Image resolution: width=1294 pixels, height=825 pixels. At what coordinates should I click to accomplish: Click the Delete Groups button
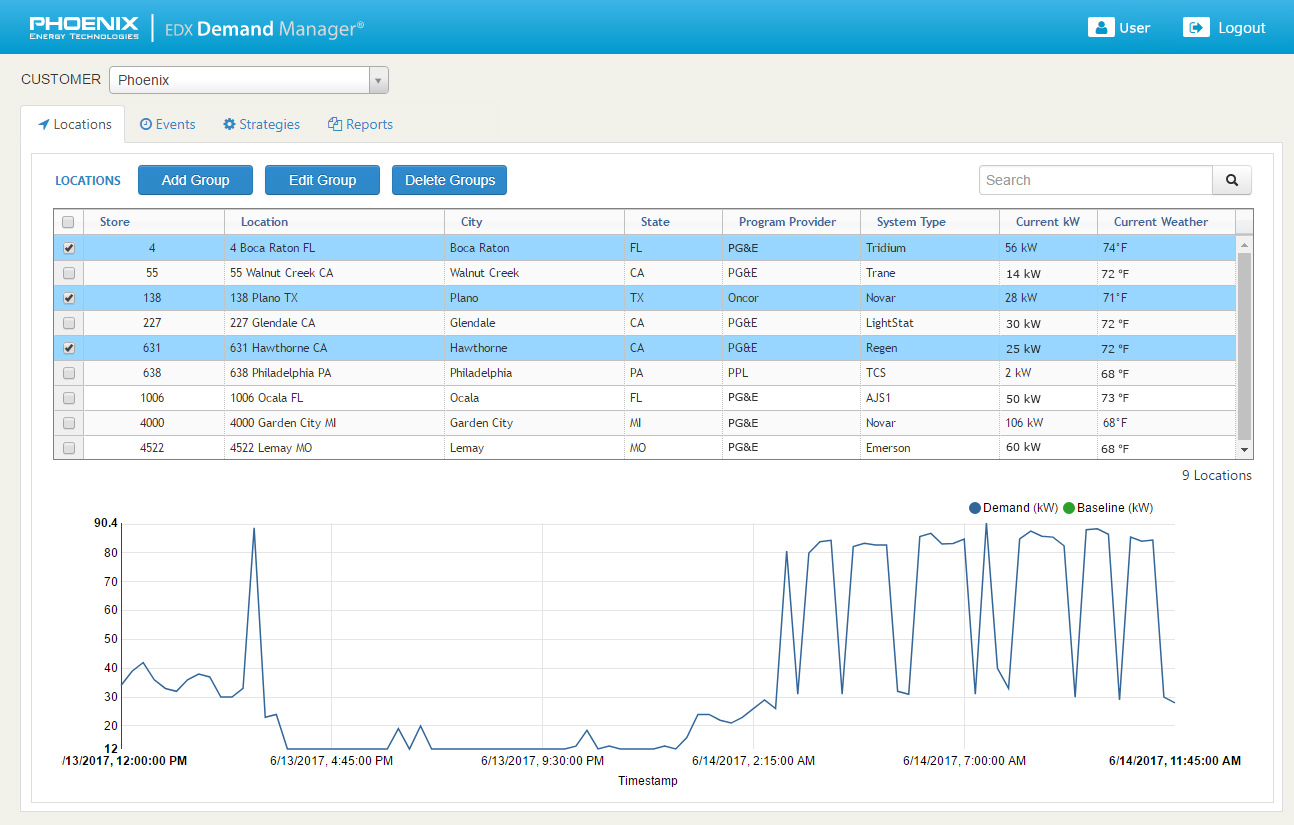[x=450, y=180]
